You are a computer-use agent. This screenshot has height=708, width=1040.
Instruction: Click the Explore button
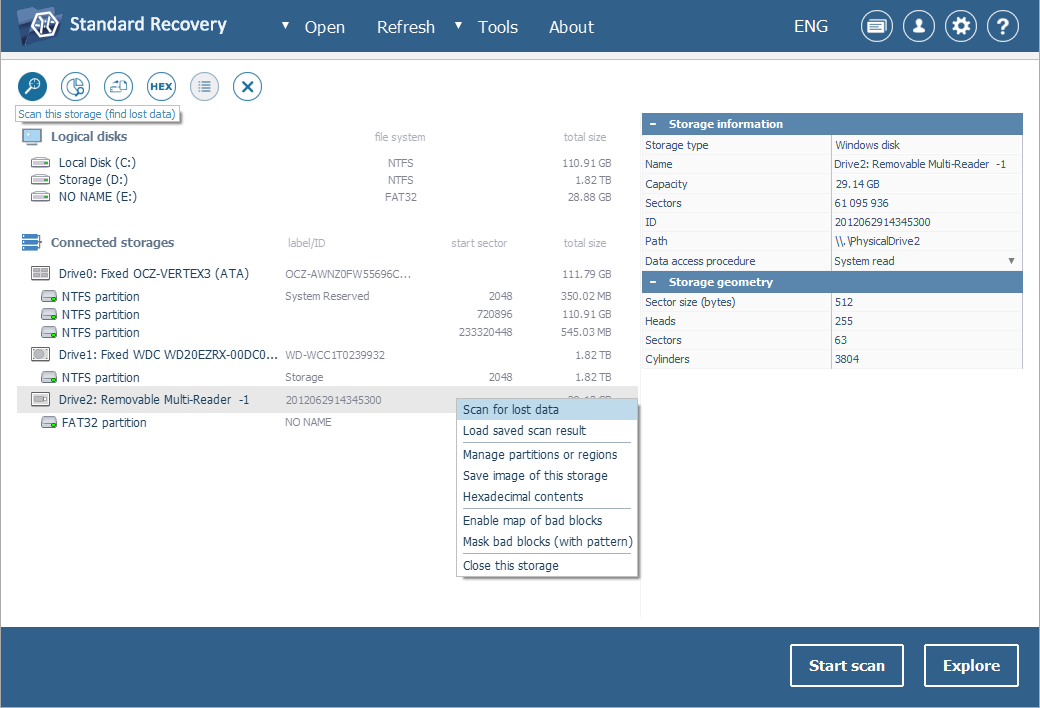point(970,665)
